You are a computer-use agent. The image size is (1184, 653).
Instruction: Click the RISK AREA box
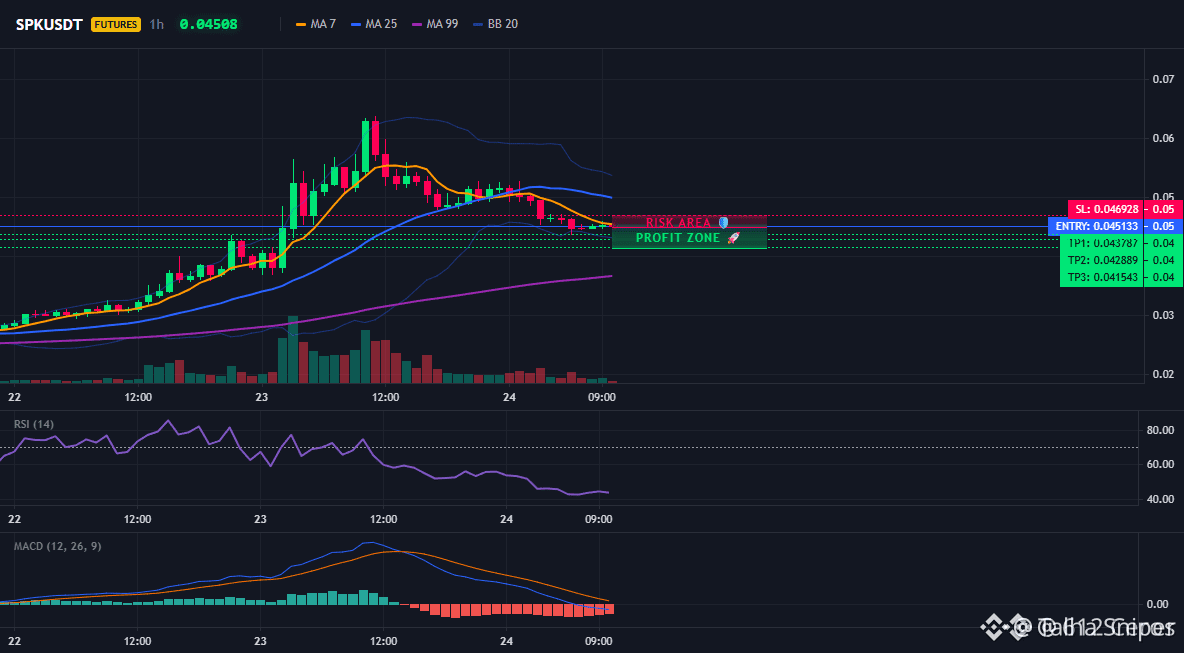tap(689, 222)
